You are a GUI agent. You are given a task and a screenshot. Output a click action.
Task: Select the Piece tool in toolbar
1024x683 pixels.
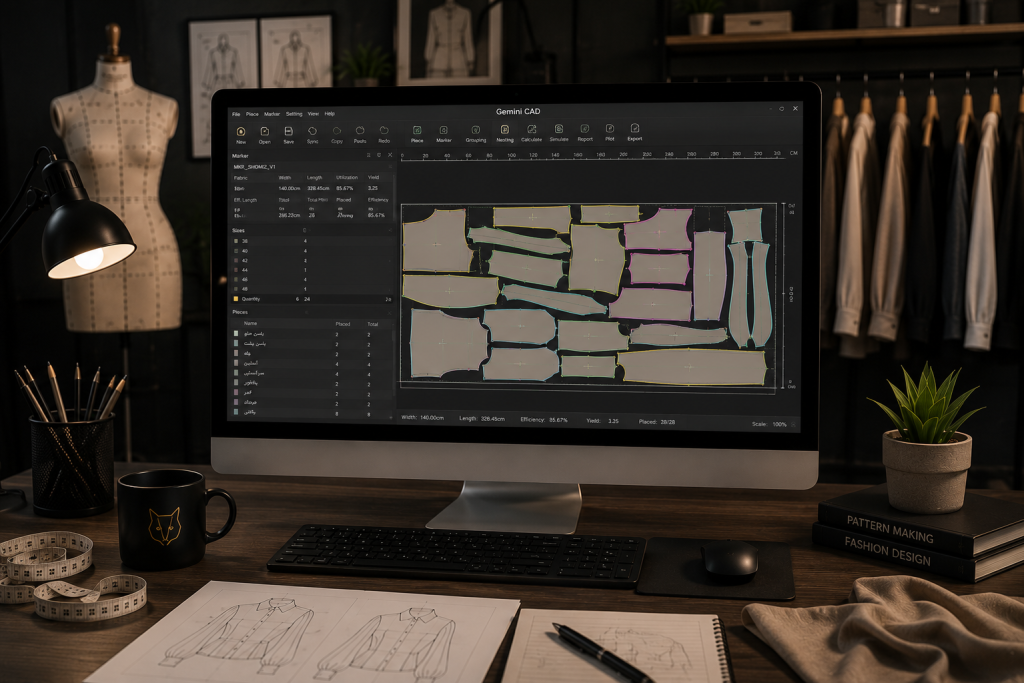coord(417,131)
